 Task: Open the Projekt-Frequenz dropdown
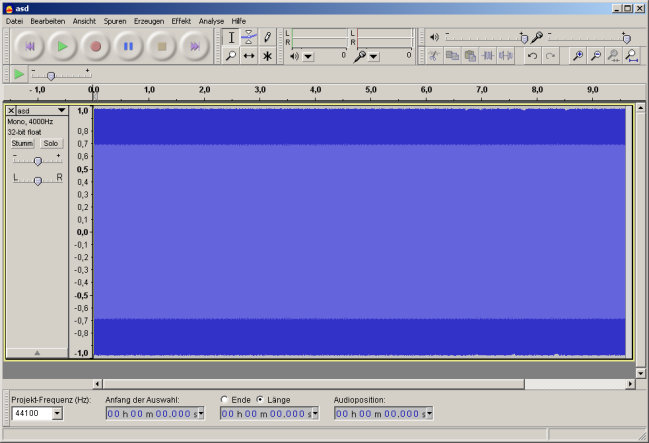click(x=56, y=414)
